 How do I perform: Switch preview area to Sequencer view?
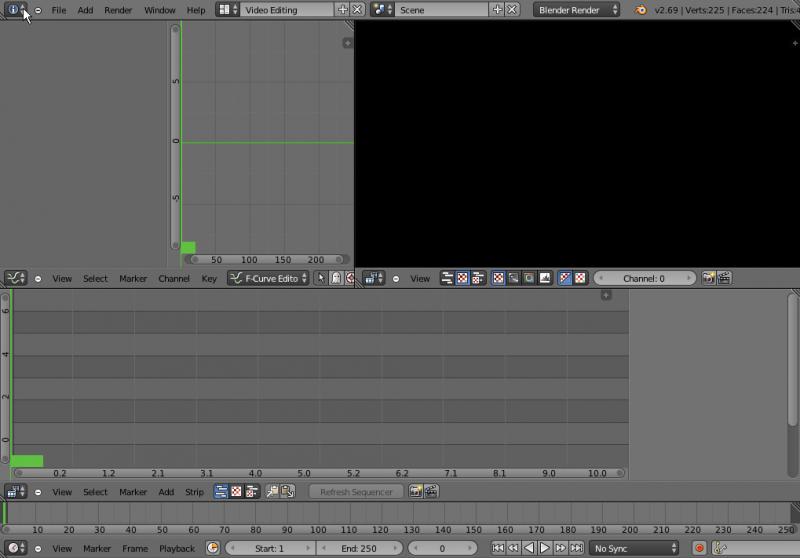point(447,278)
